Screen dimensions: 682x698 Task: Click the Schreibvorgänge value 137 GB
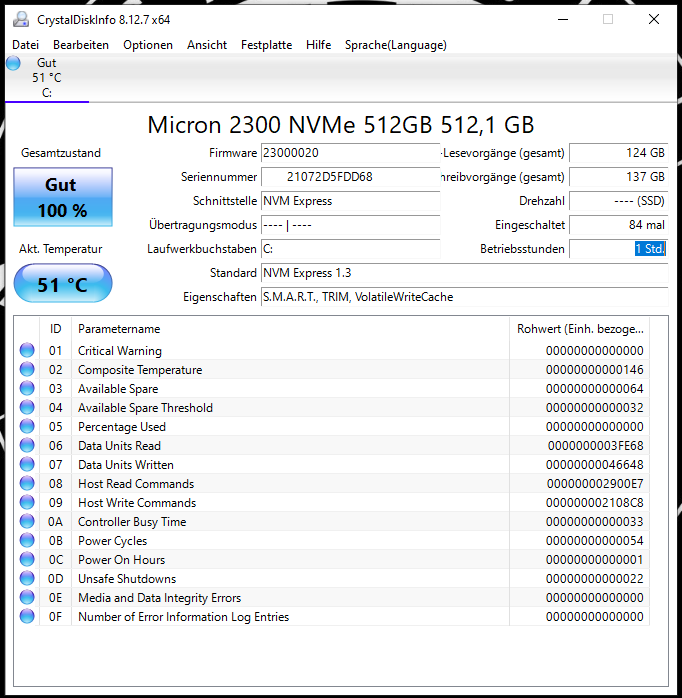click(618, 177)
